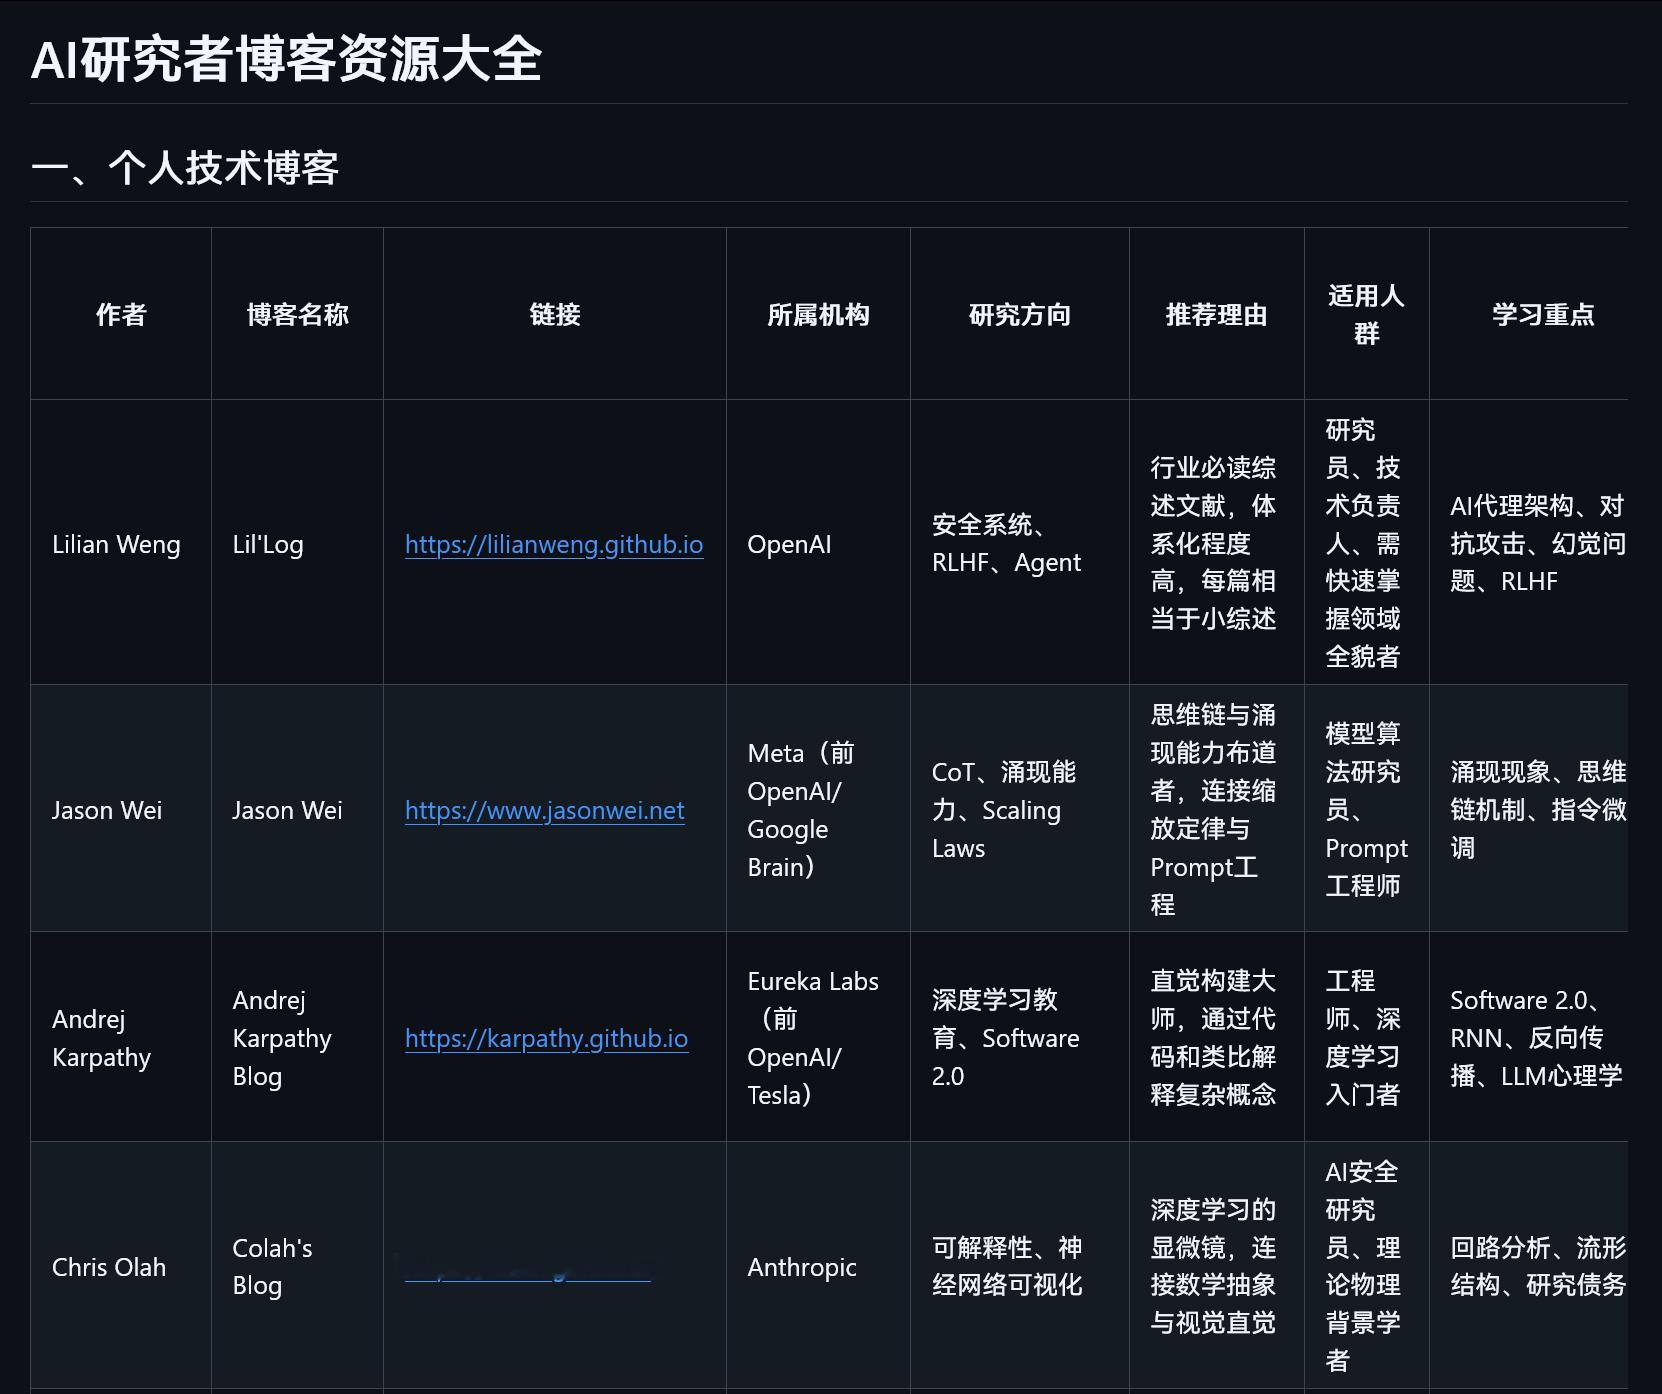This screenshot has width=1662, height=1394.
Task: Click the 推荐理由 column header
Action: pyautogui.click(x=1215, y=314)
